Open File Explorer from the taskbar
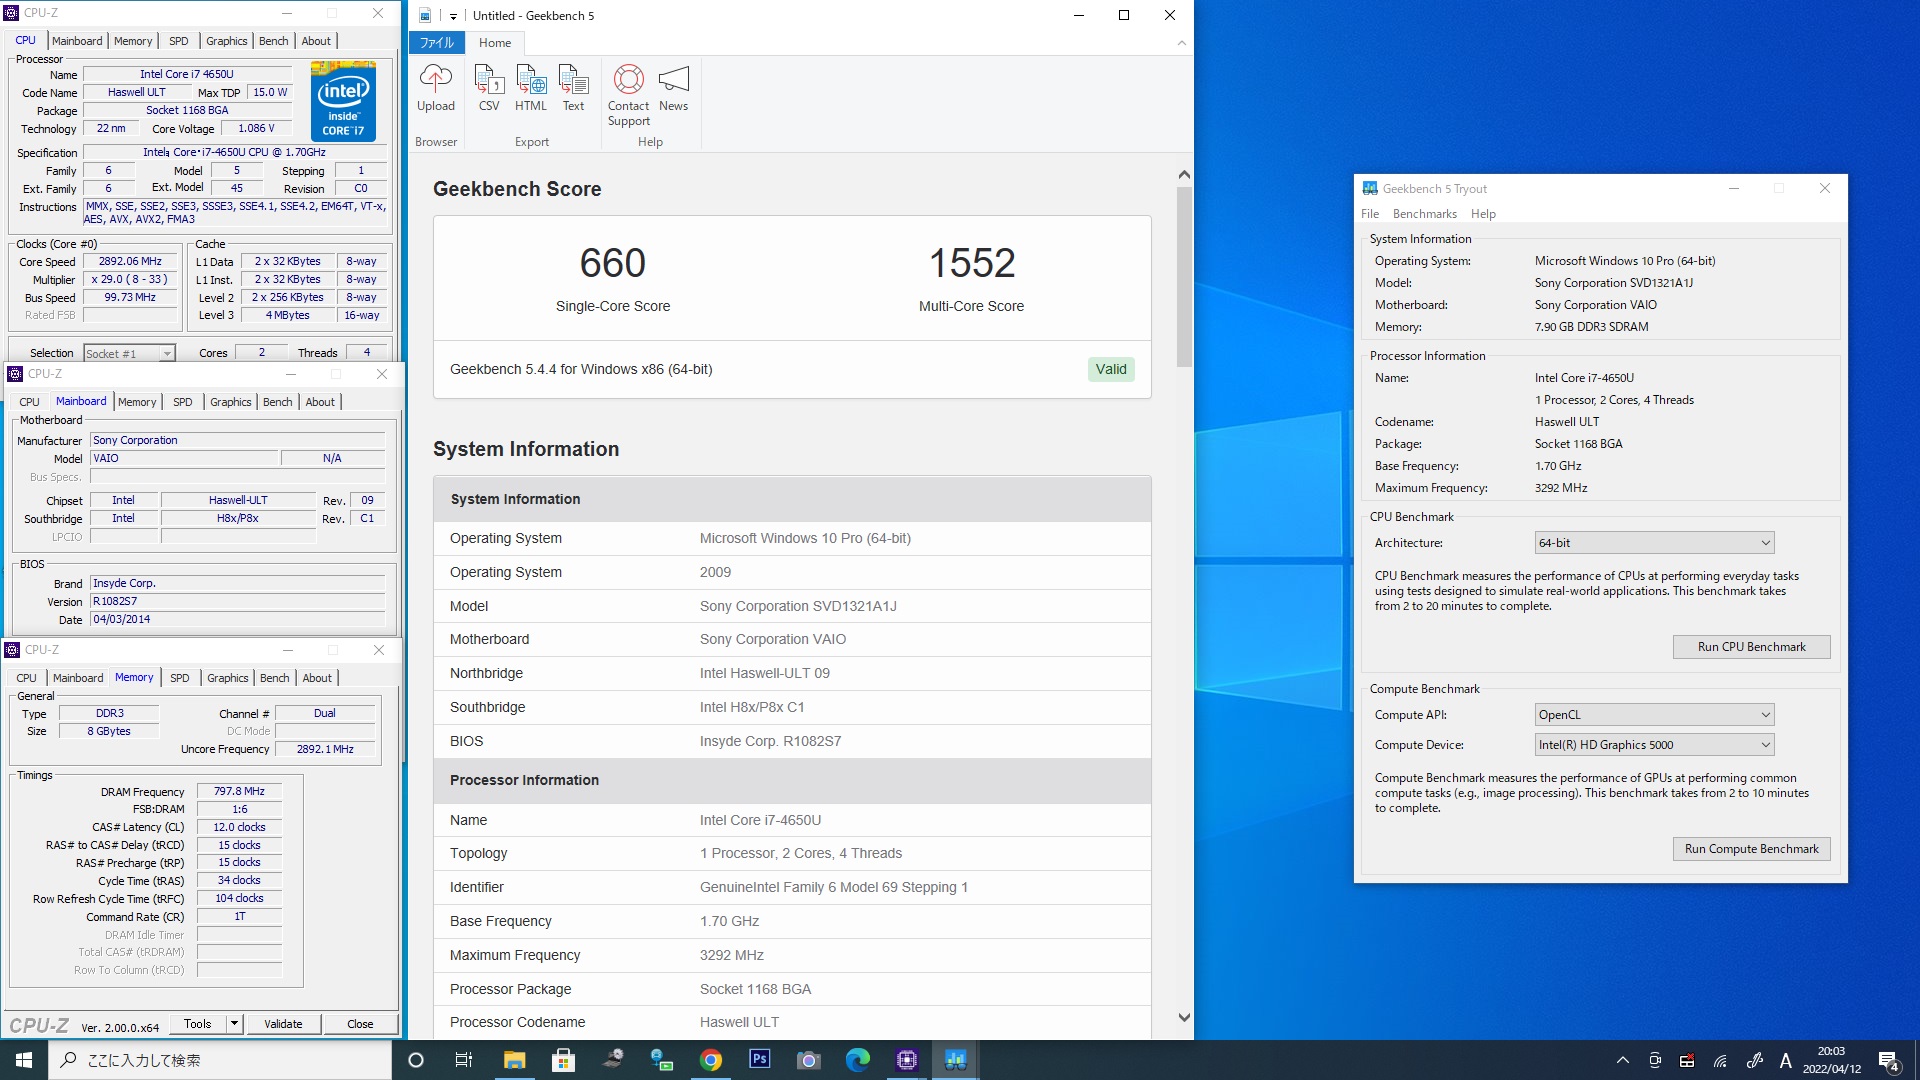This screenshot has width=1920, height=1080. coord(514,1060)
